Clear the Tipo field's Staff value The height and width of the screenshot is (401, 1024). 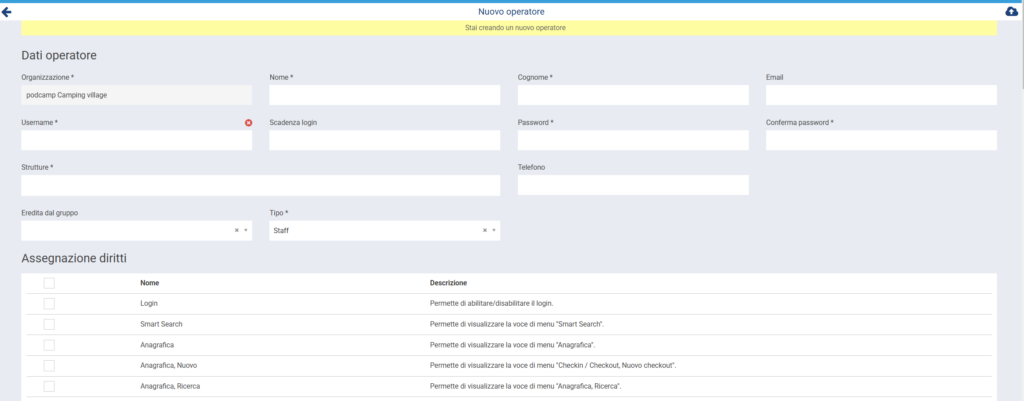[485, 230]
